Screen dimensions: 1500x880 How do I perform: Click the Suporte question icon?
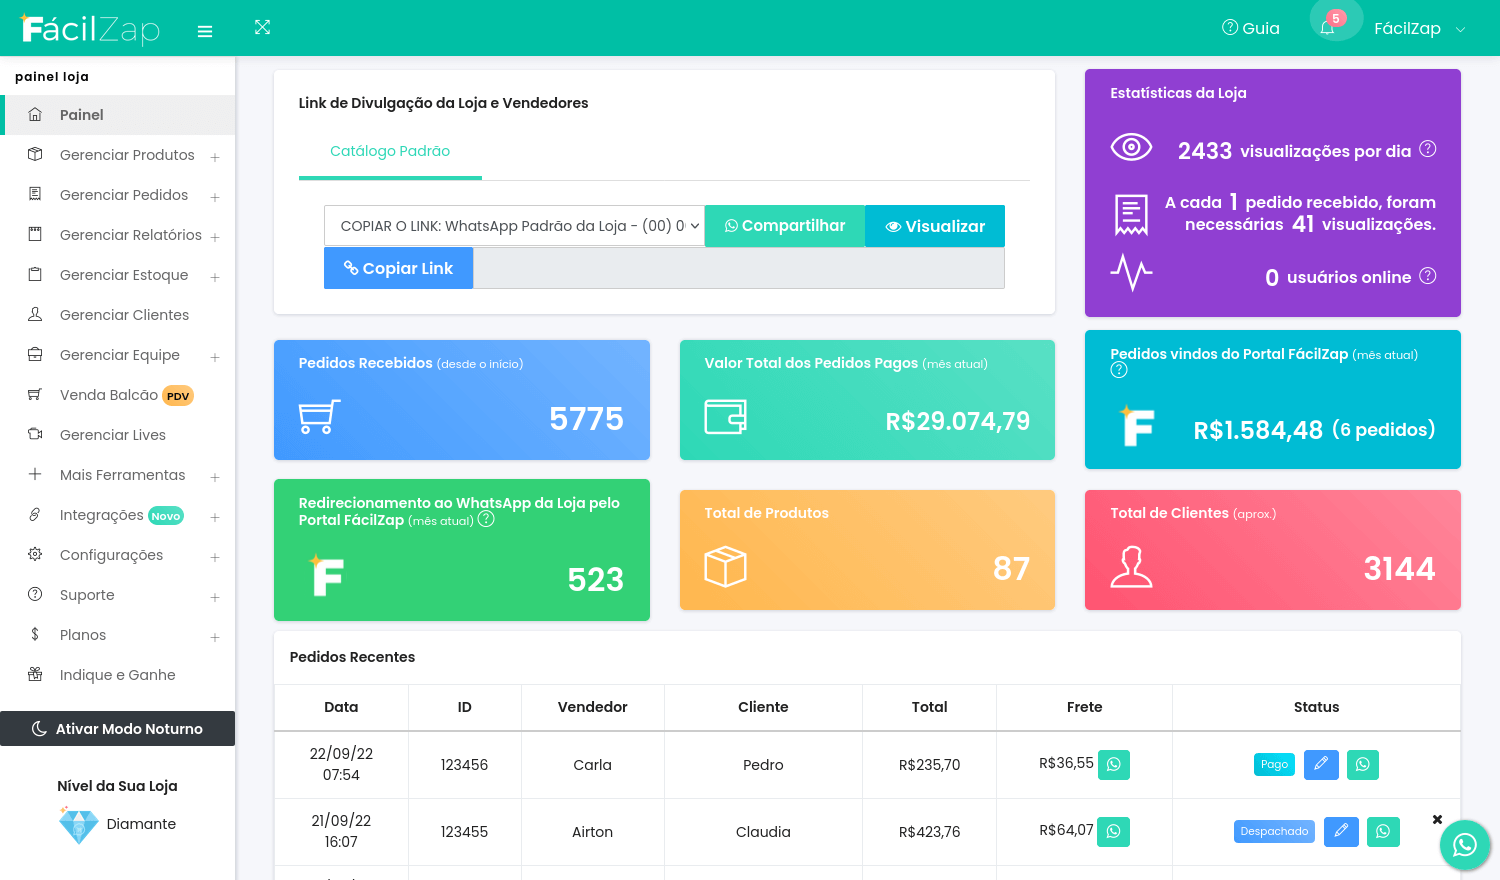(35, 594)
